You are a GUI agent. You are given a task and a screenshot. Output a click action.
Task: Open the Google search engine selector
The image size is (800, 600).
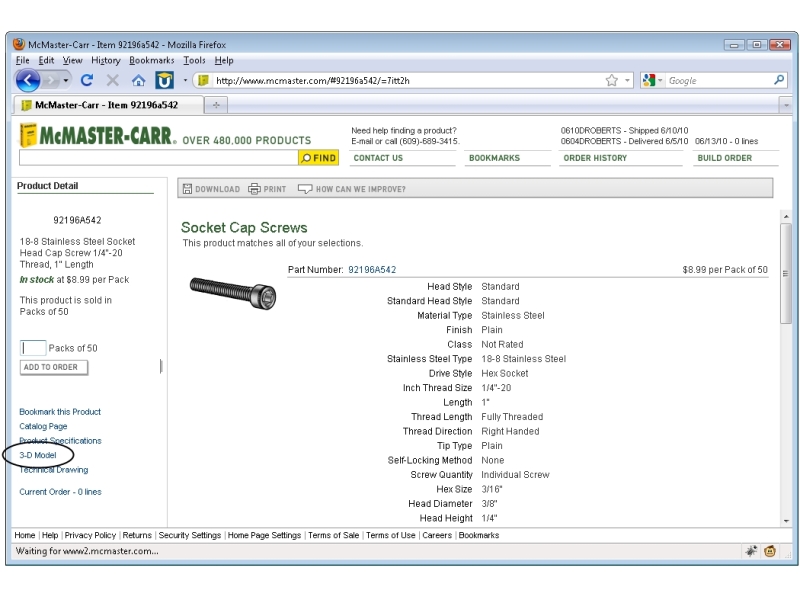tap(653, 80)
